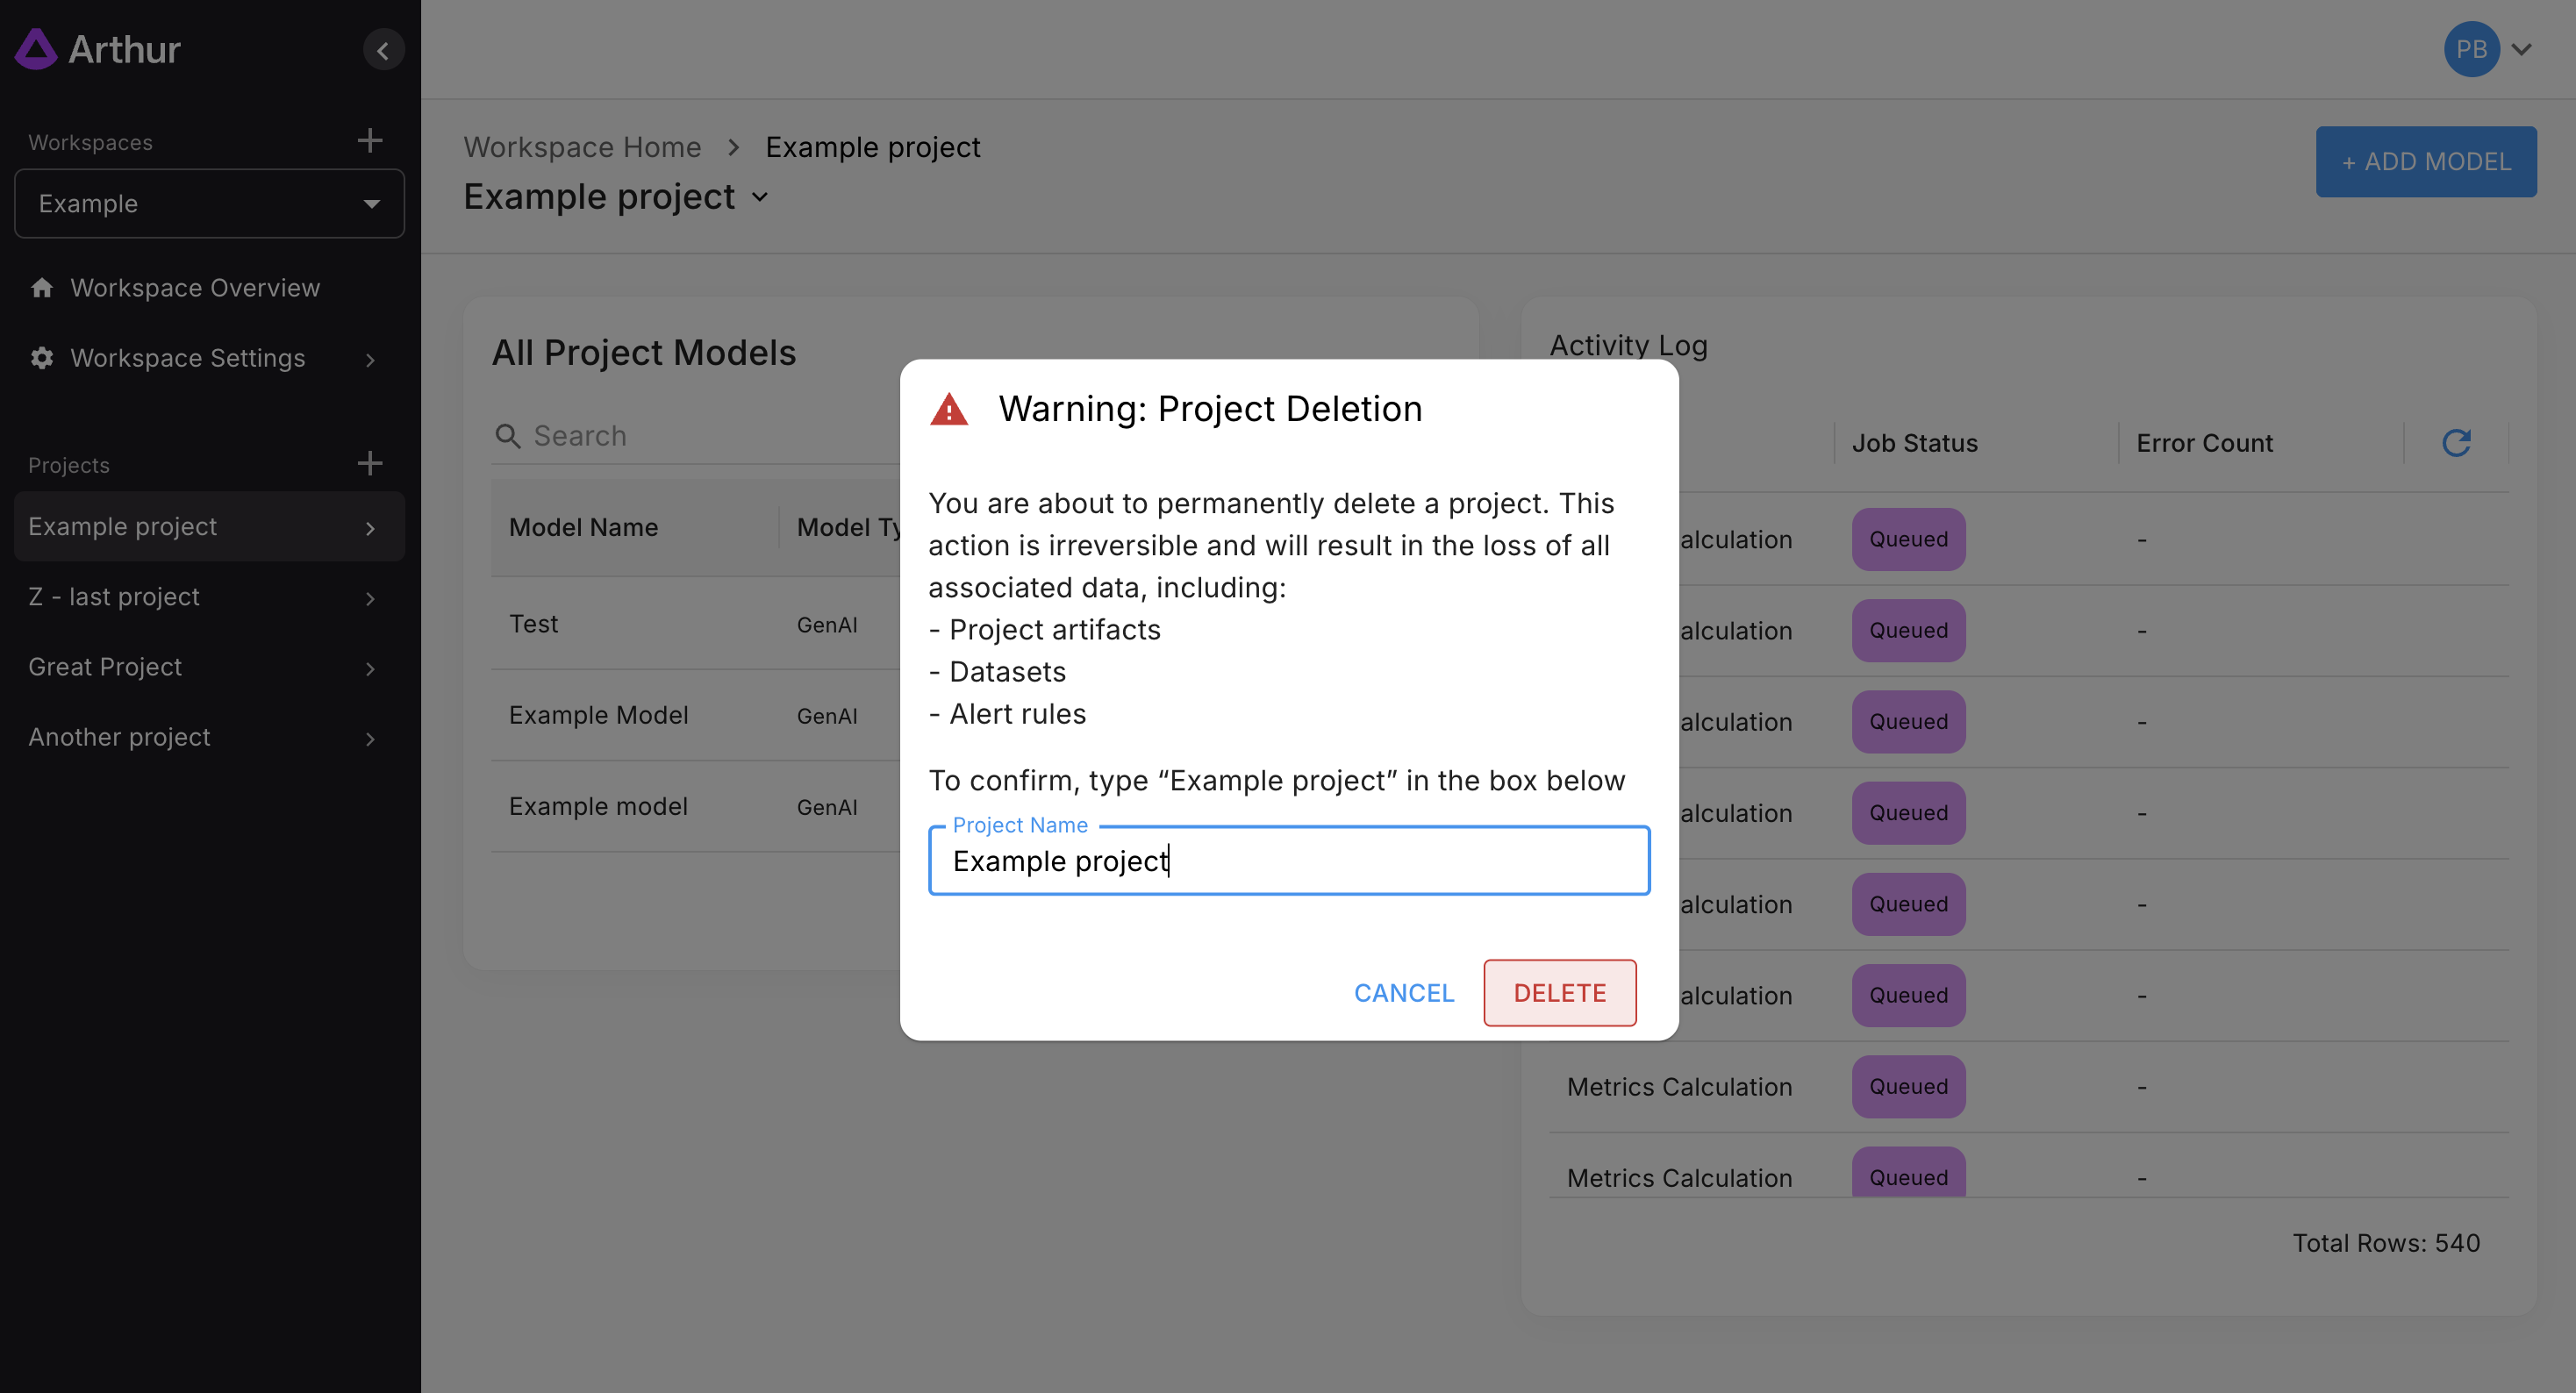2576x1393 pixels.
Task: Click the Workspace Settings gear icon
Action: click(42, 358)
